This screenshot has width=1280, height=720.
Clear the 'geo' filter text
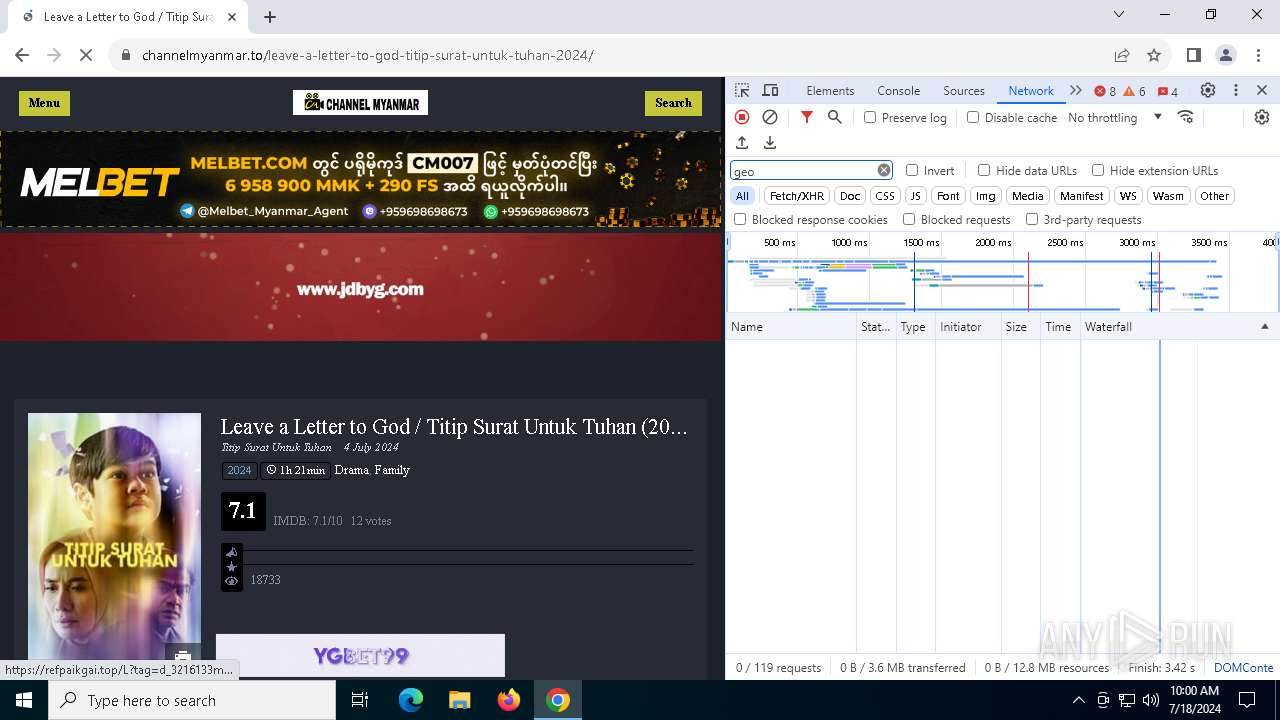coord(884,170)
